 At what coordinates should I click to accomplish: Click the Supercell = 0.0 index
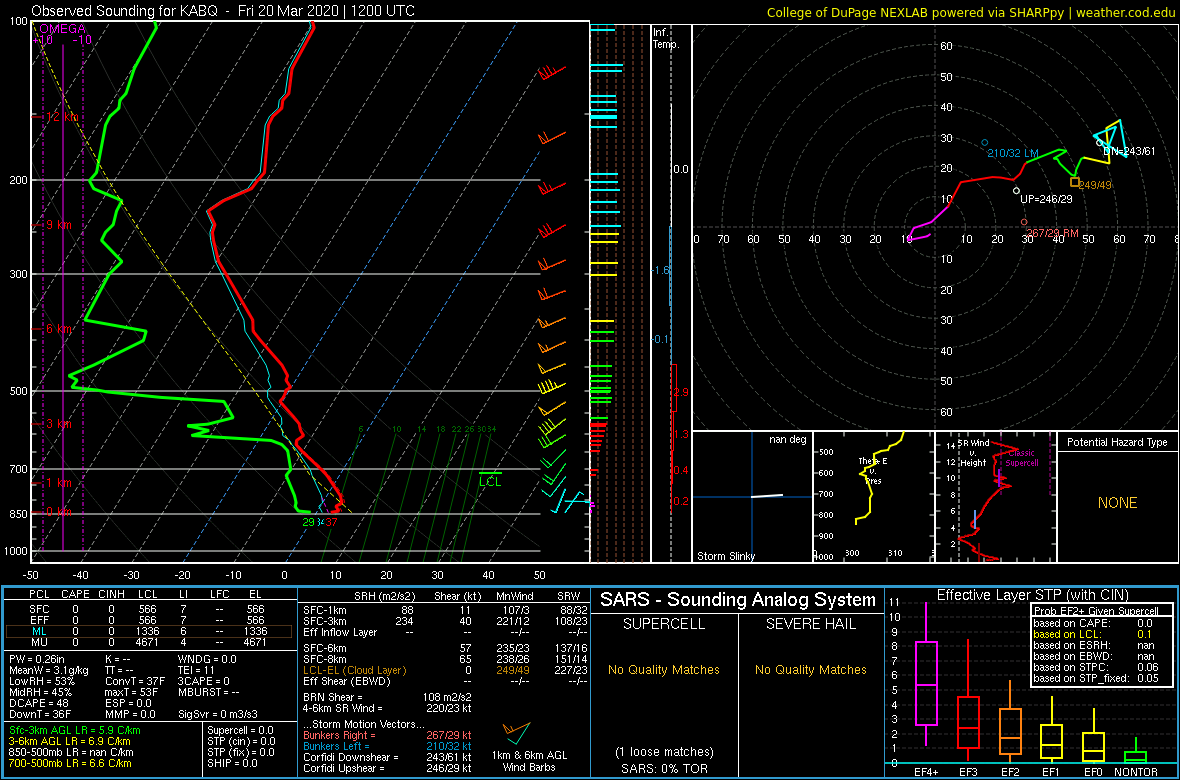(x=242, y=730)
